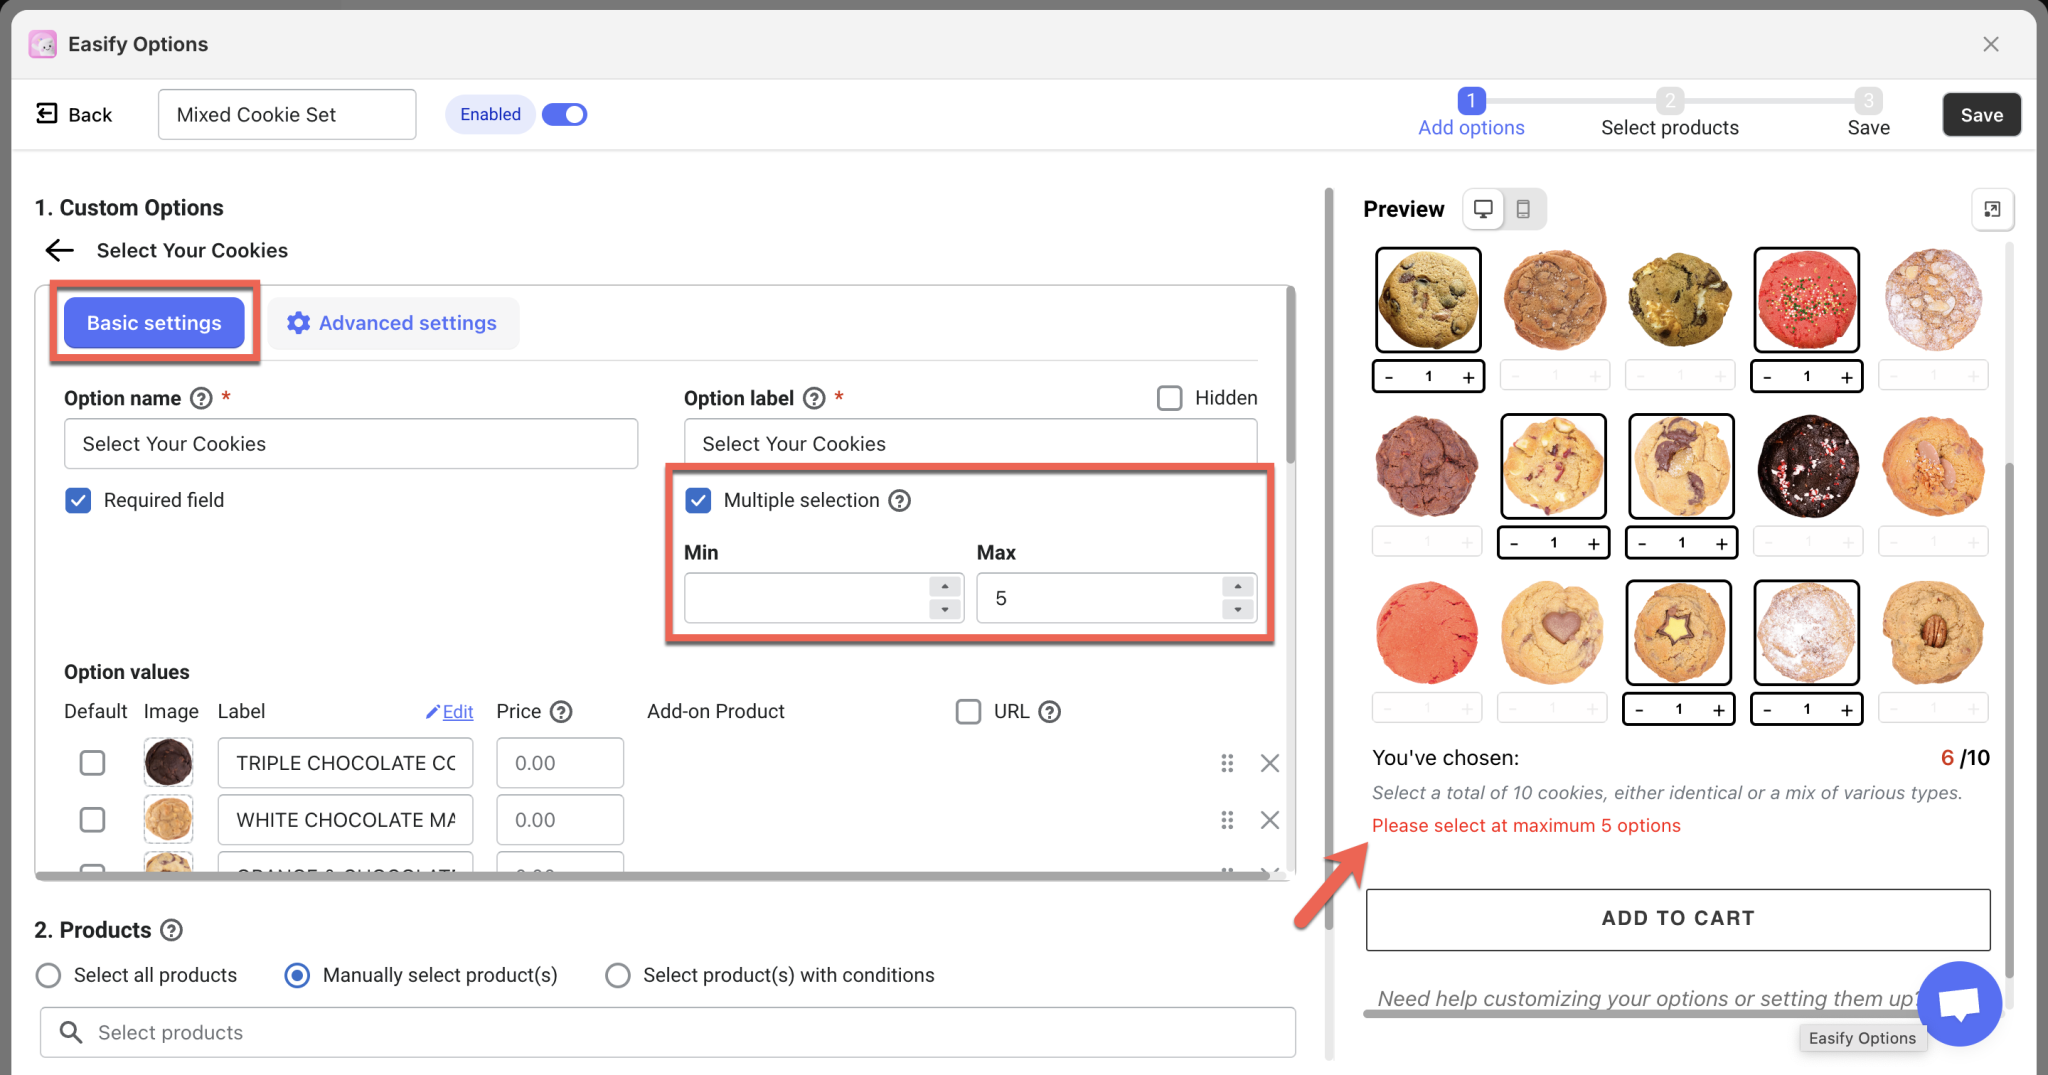Screen dimensions: 2048x1075
Task: Check the Hidden checkbox
Action: 1168,397
